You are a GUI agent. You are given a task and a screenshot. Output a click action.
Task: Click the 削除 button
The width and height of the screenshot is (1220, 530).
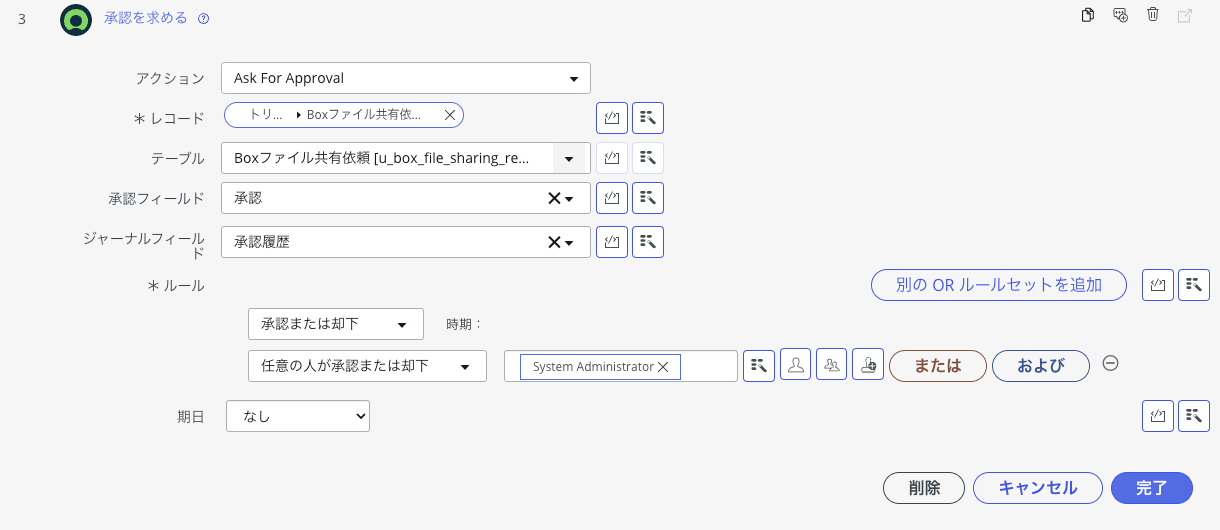[x=924, y=488]
